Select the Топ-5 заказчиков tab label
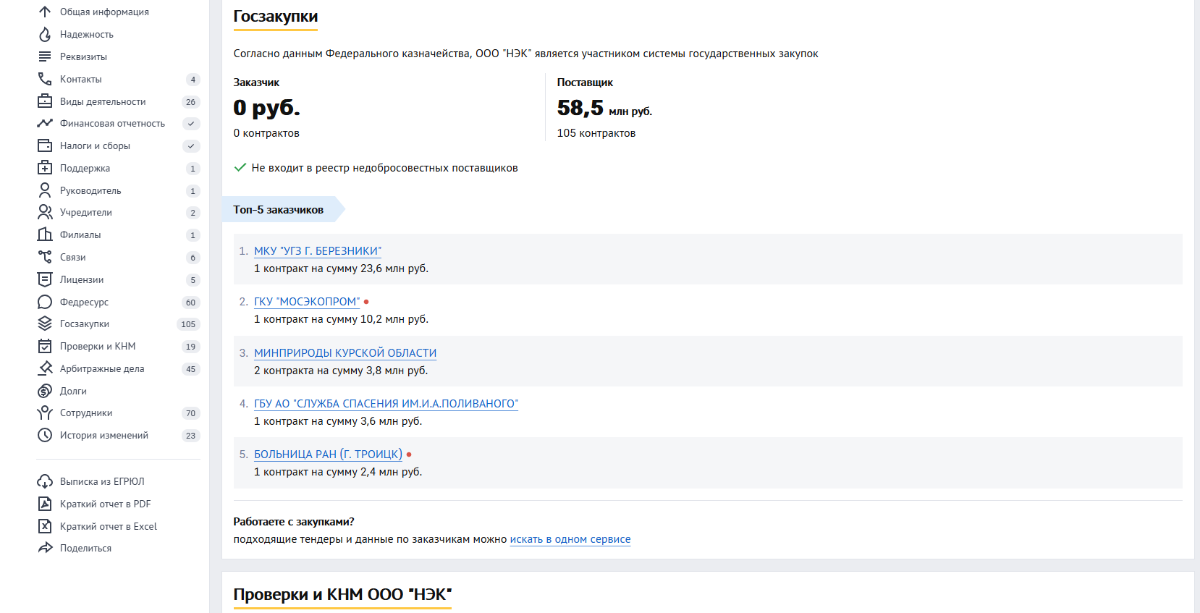The width and height of the screenshot is (1200, 613). click(279, 210)
